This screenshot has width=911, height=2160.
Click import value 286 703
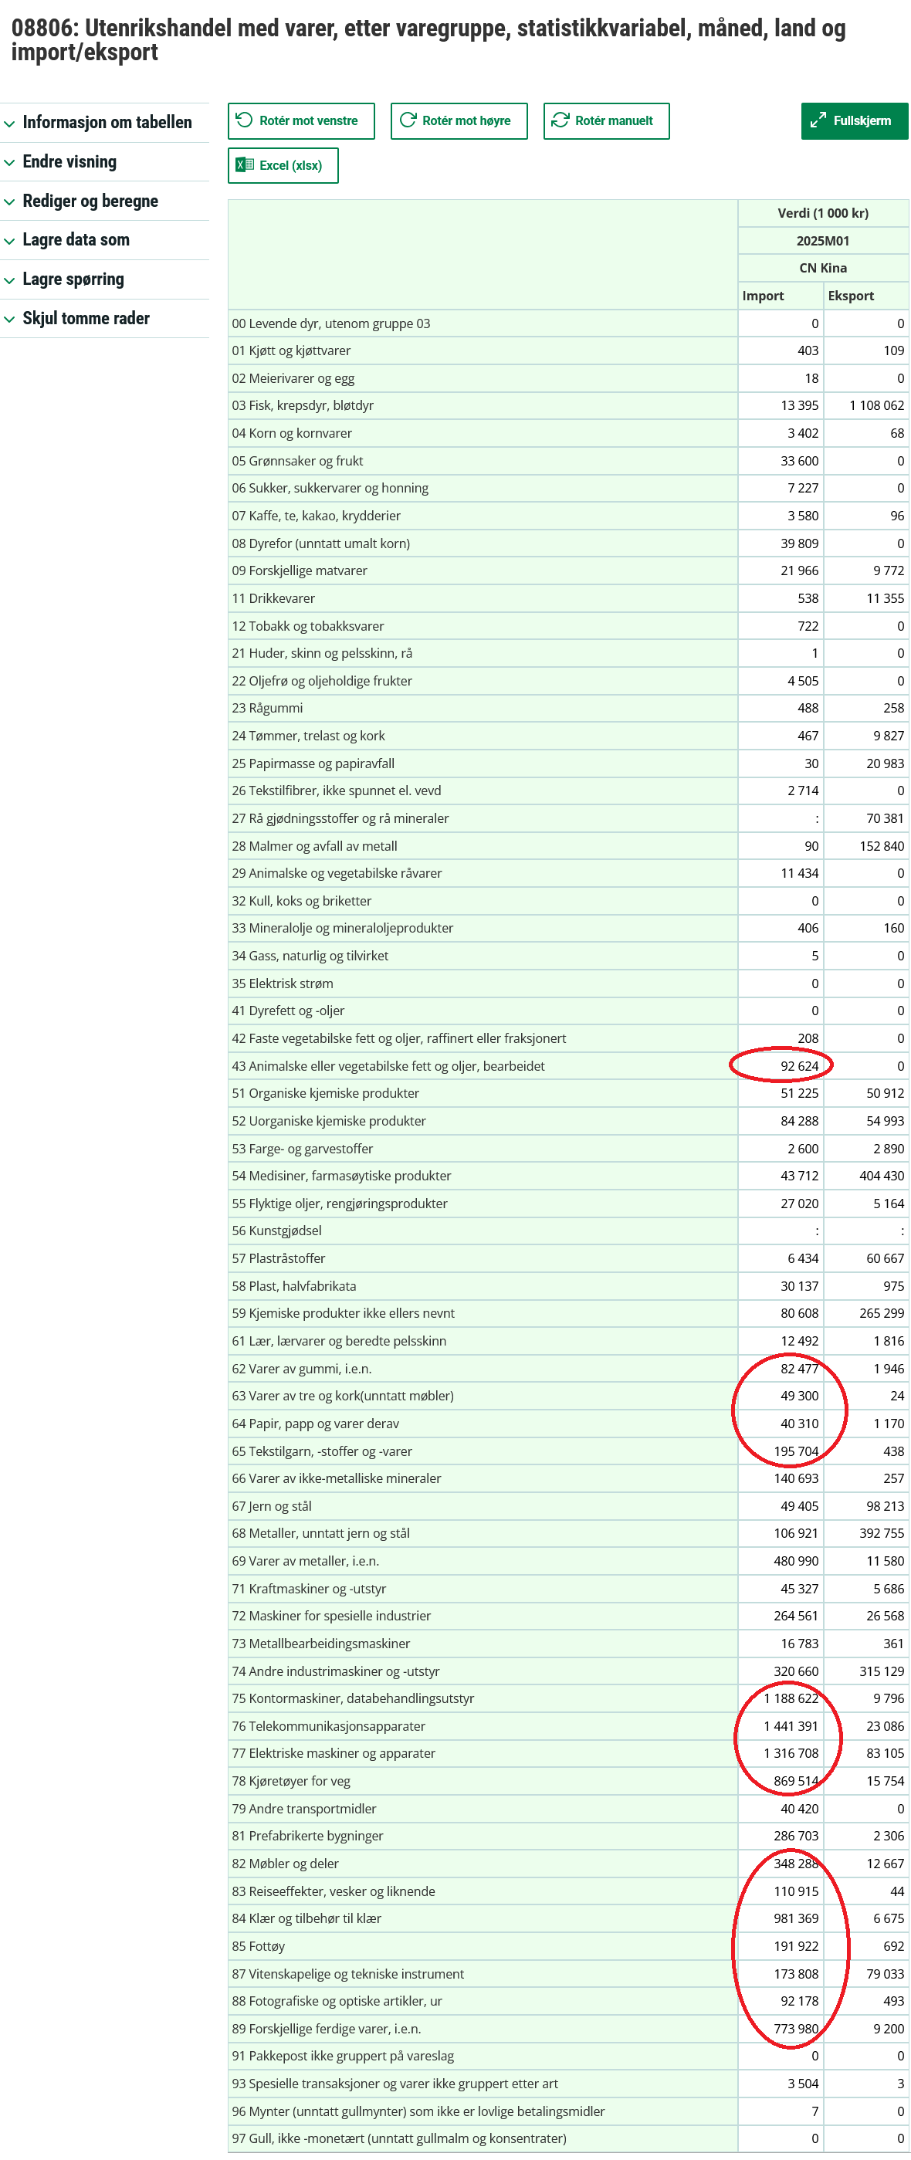click(796, 1836)
